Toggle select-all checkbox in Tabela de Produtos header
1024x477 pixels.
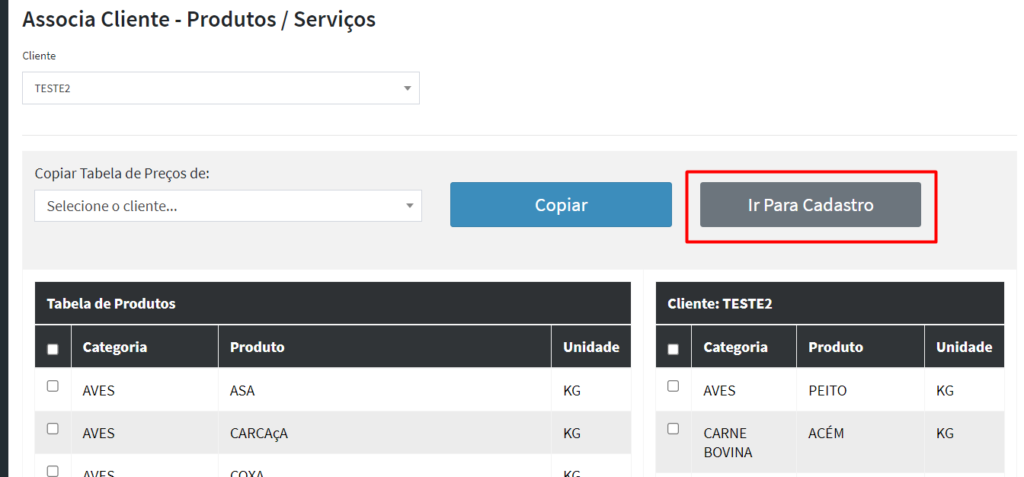(53, 349)
